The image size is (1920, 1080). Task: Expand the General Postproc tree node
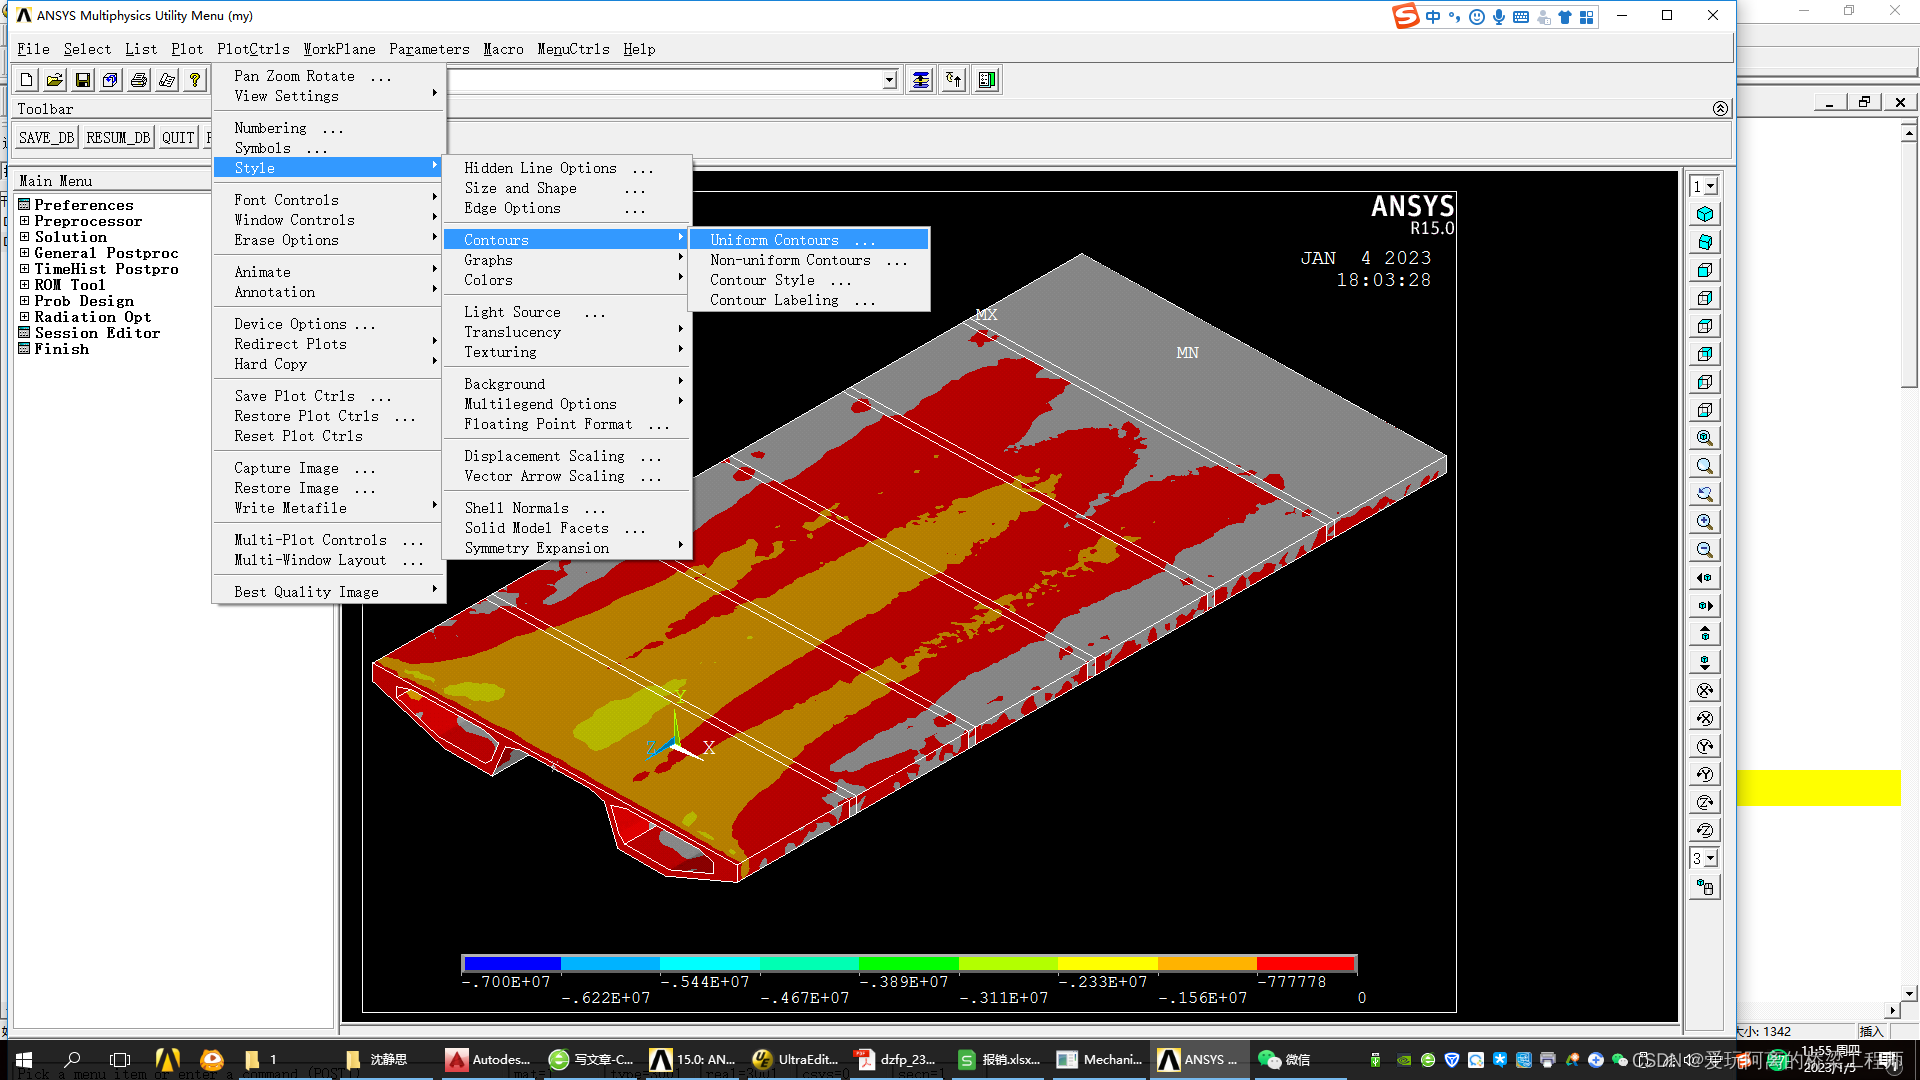(25, 253)
